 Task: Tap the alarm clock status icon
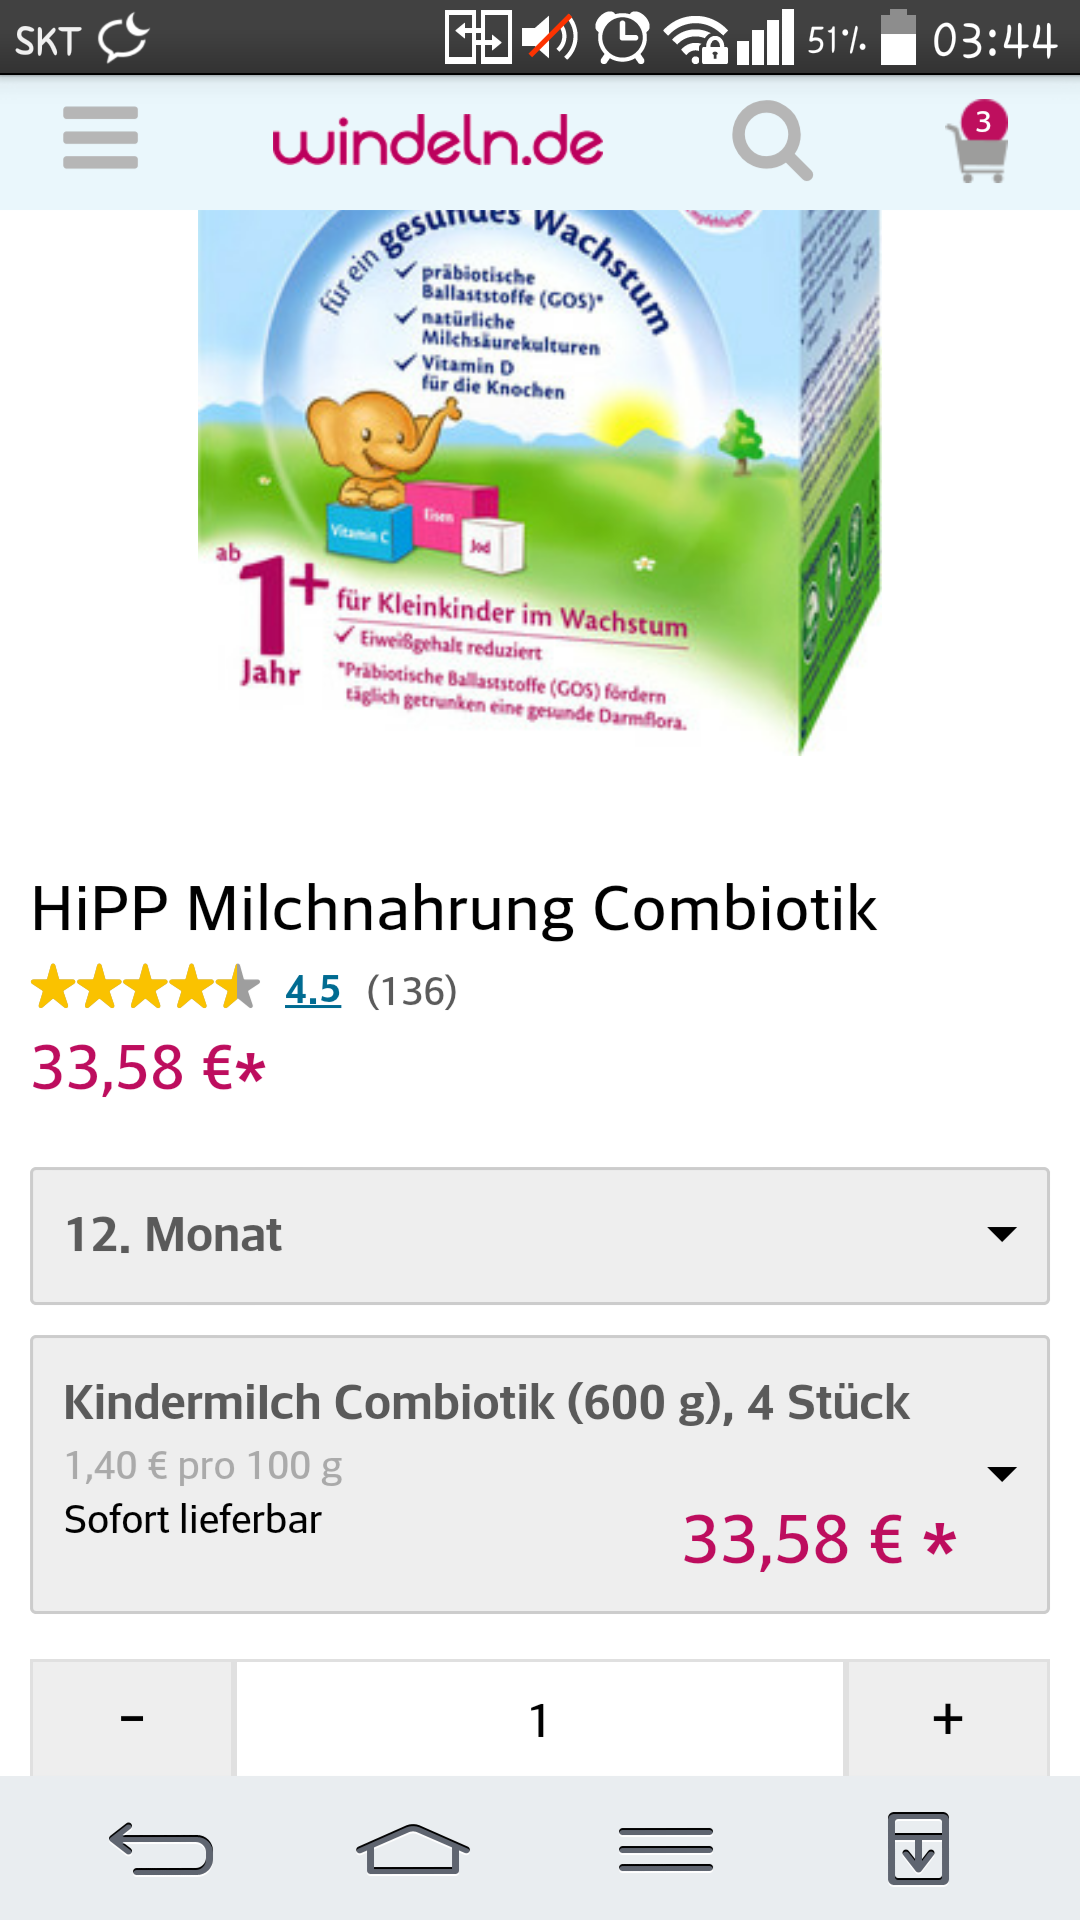click(x=622, y=40)
